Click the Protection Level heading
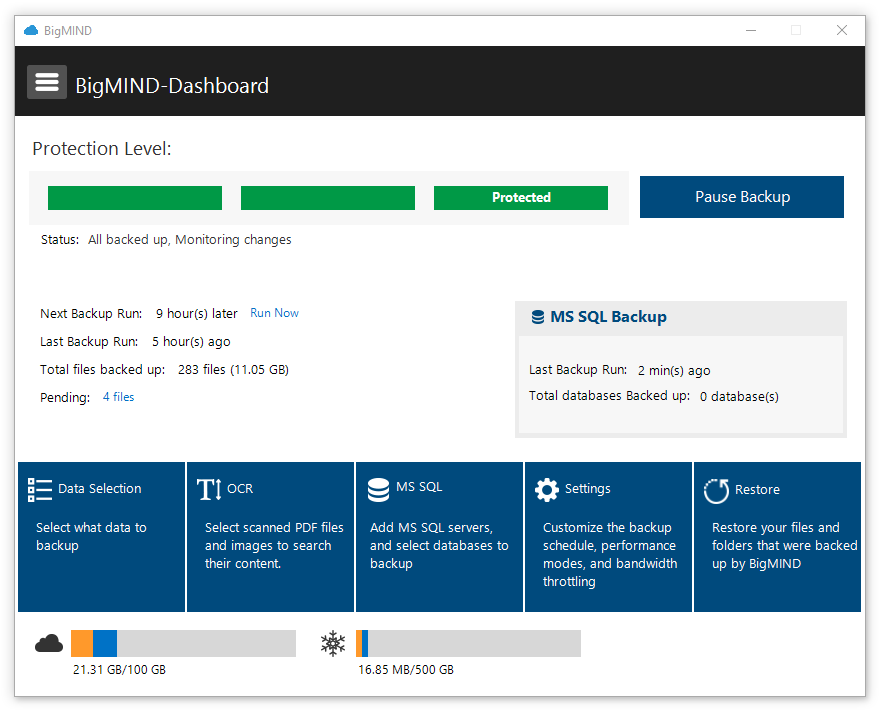Image resolution: width=880 pixels, height=712 pixels. point(102,149)
